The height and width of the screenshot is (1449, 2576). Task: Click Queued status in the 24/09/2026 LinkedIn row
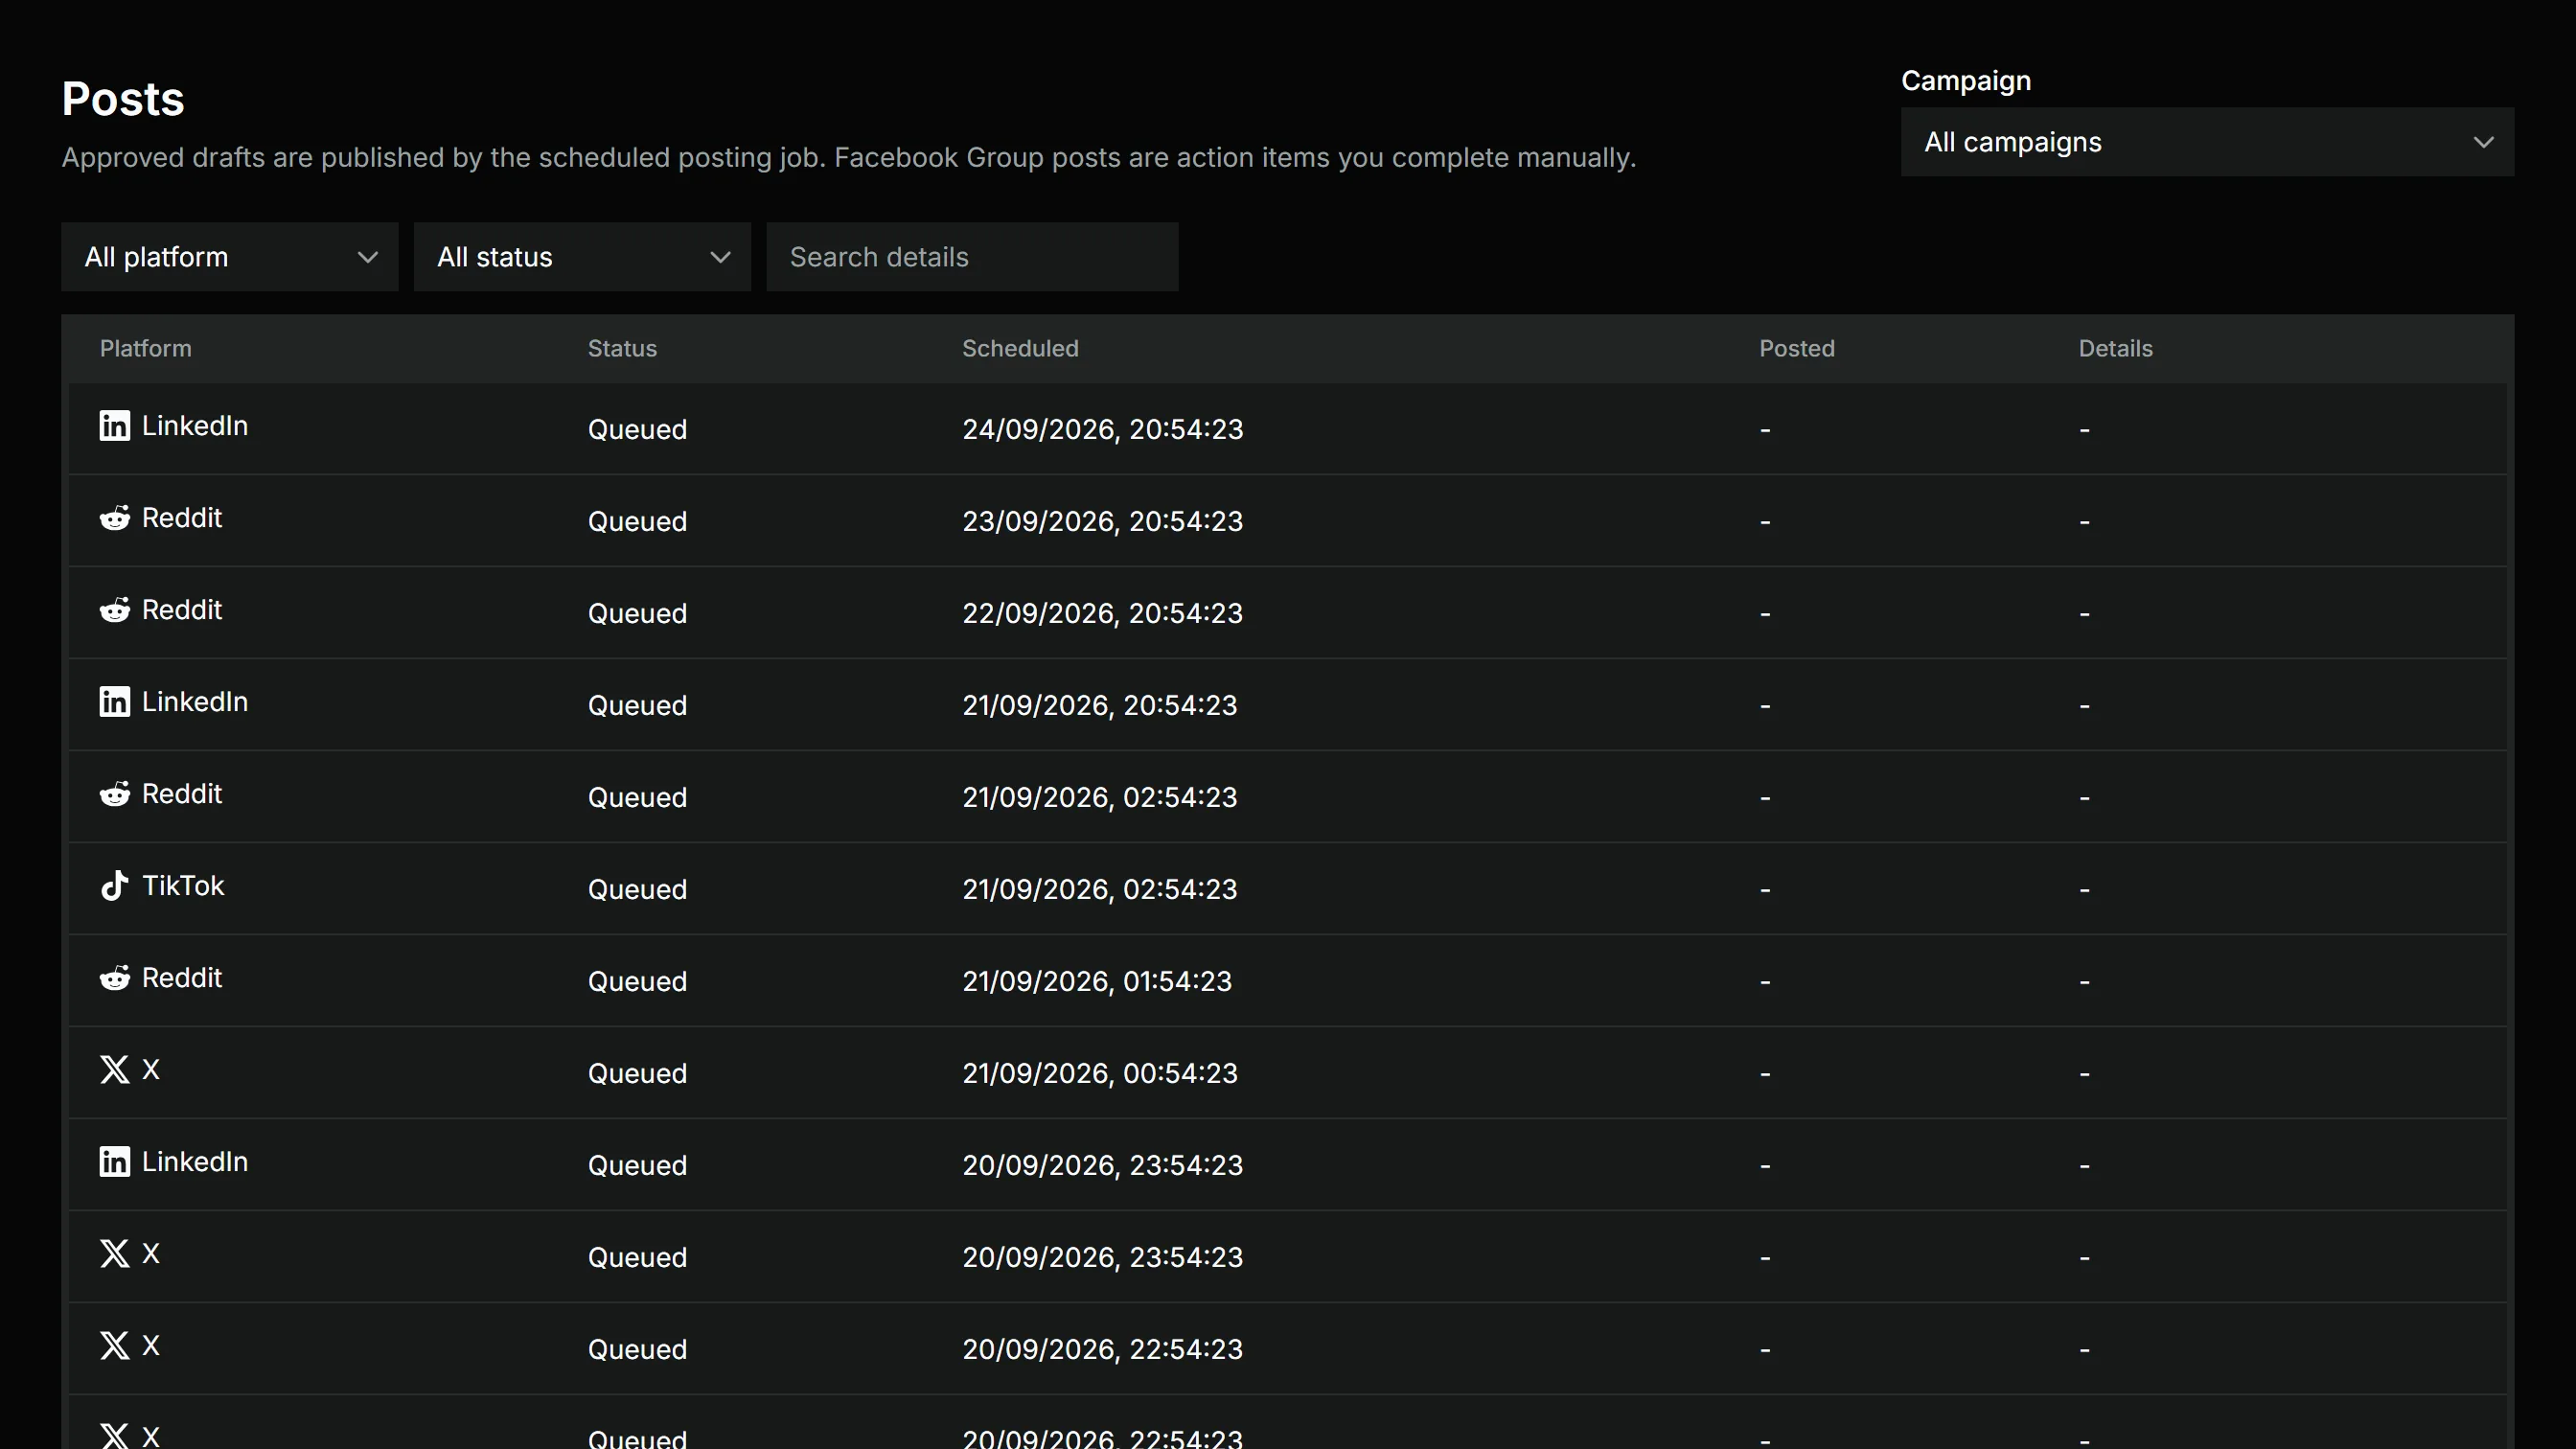638,430
